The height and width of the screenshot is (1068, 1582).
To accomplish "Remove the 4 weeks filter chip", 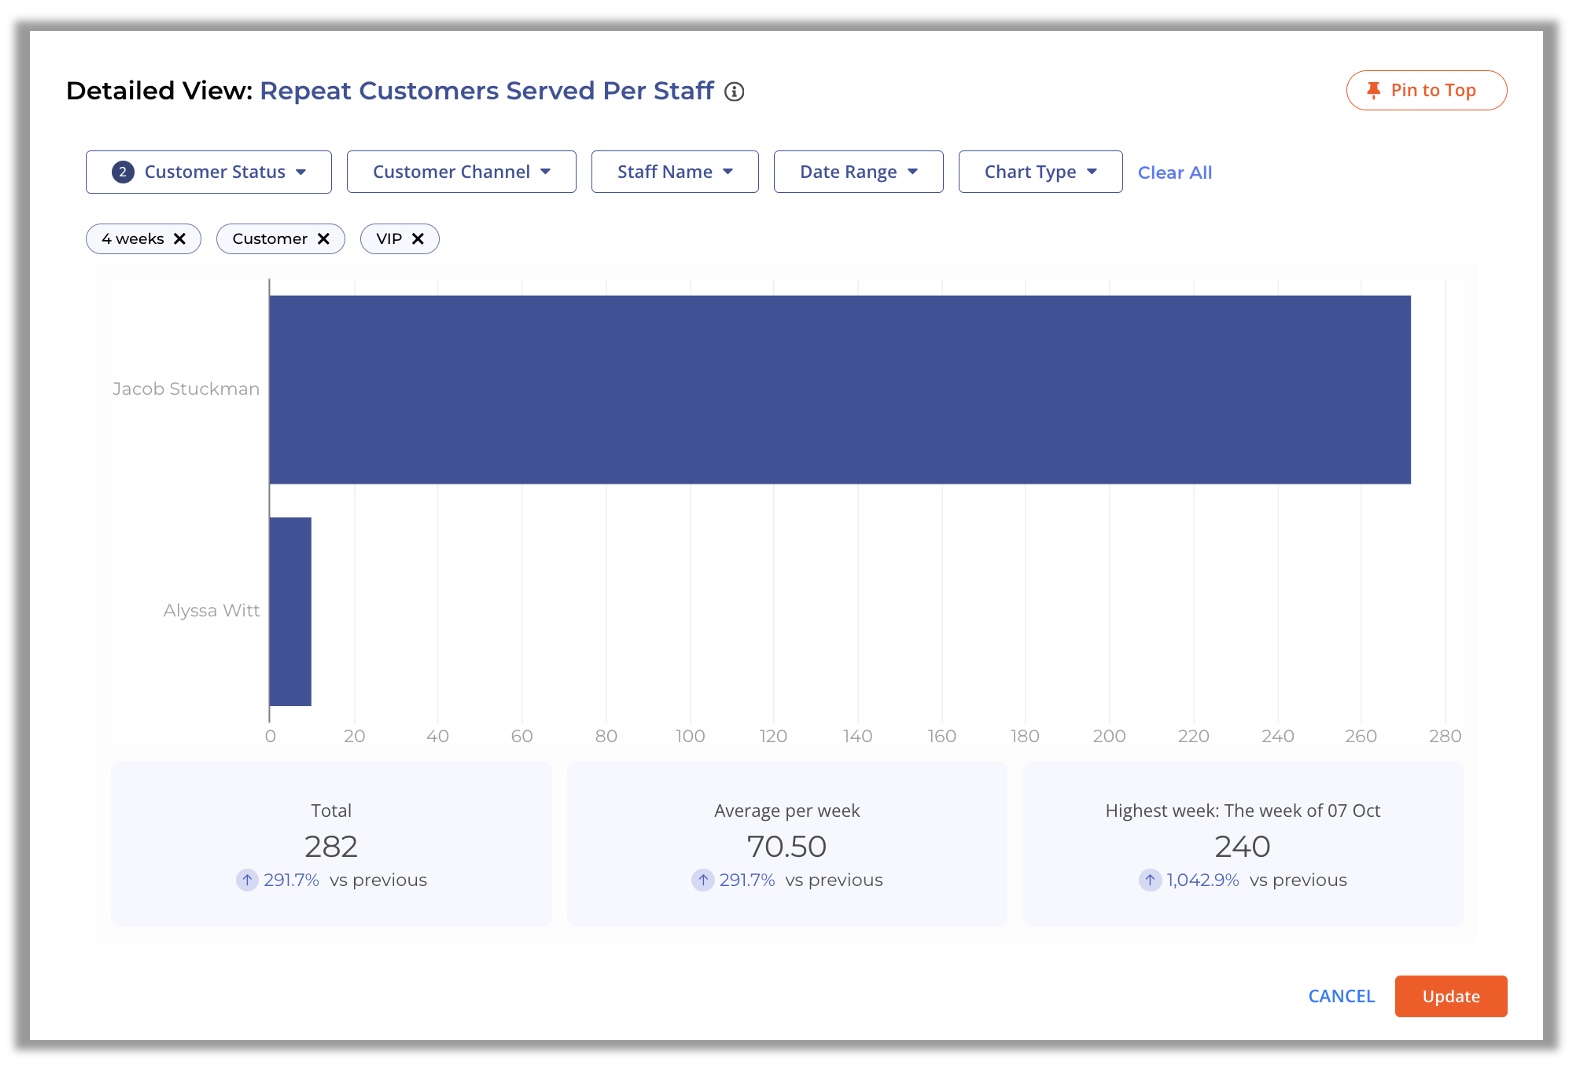I will click(180, 239).
